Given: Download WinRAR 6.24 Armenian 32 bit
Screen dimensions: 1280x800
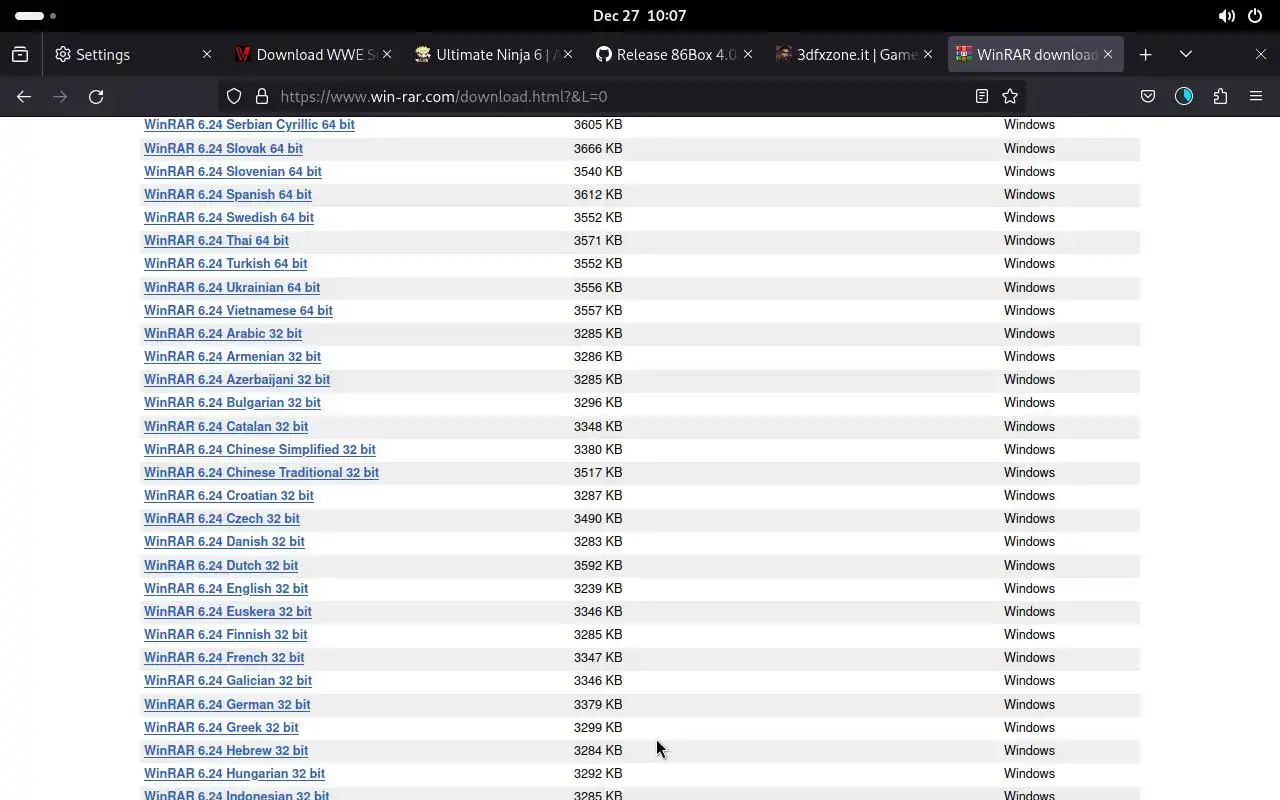Looking at the screenshot, I should point(232,356).
